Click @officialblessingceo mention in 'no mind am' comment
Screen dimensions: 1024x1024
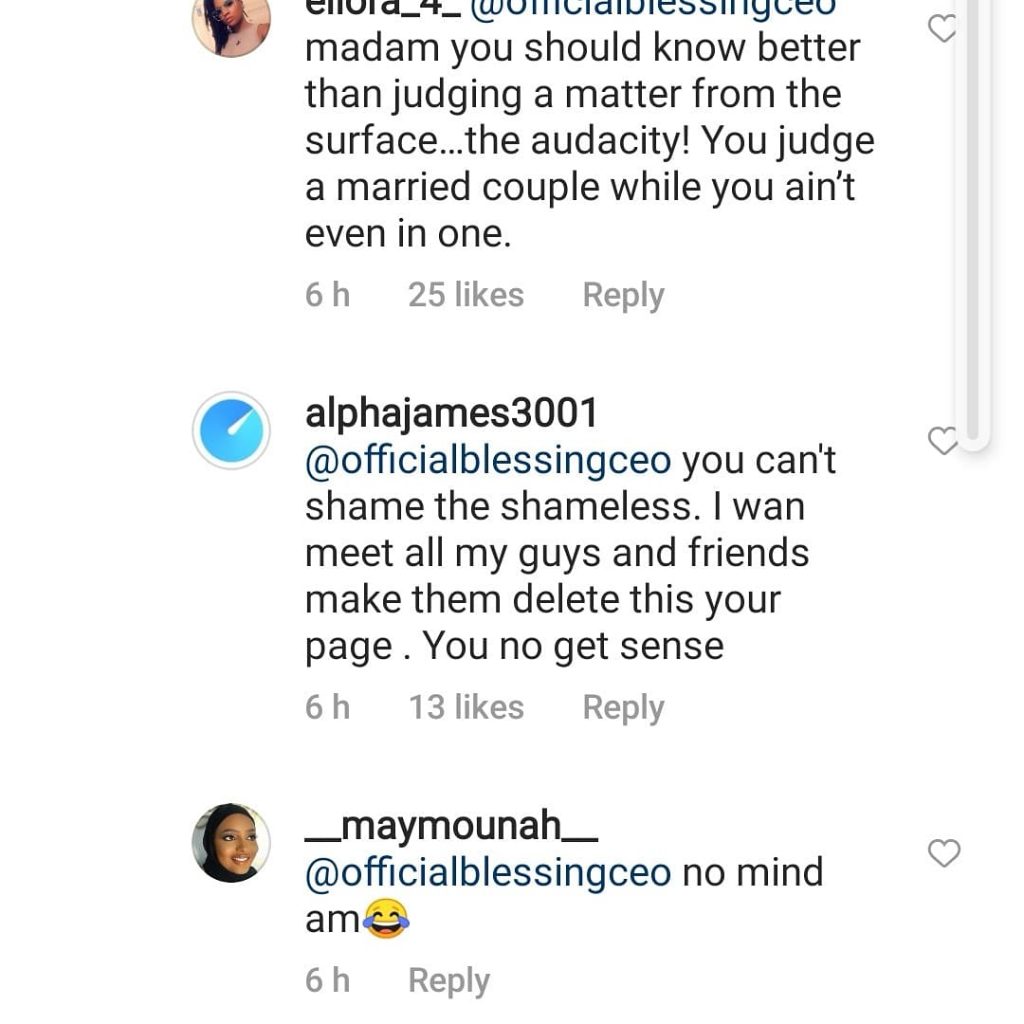[488, 872]
